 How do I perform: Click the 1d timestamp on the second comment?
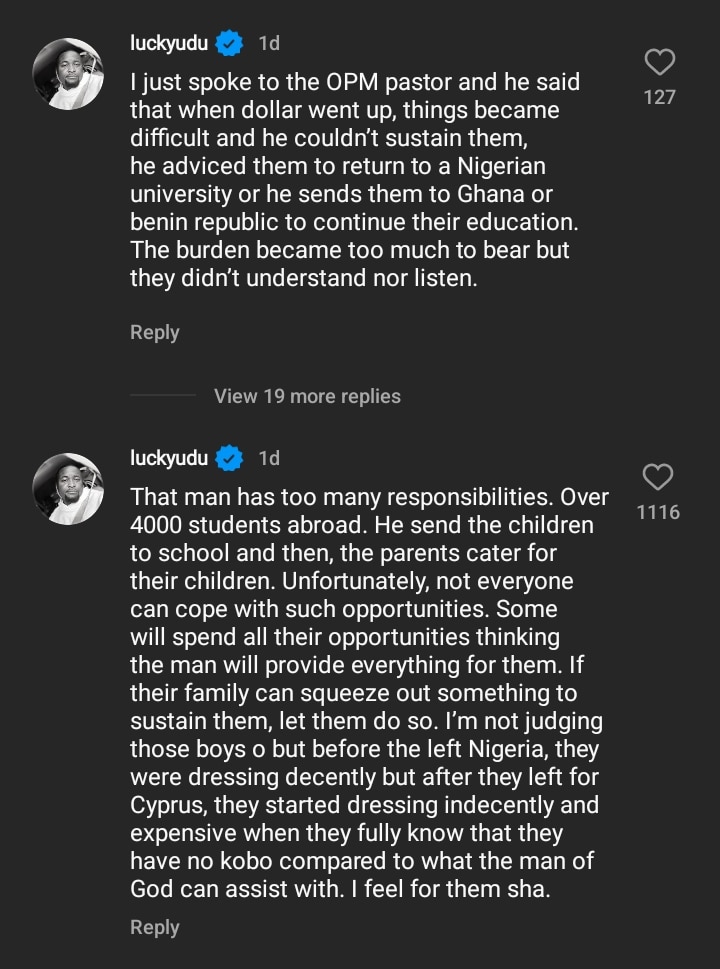269,458
